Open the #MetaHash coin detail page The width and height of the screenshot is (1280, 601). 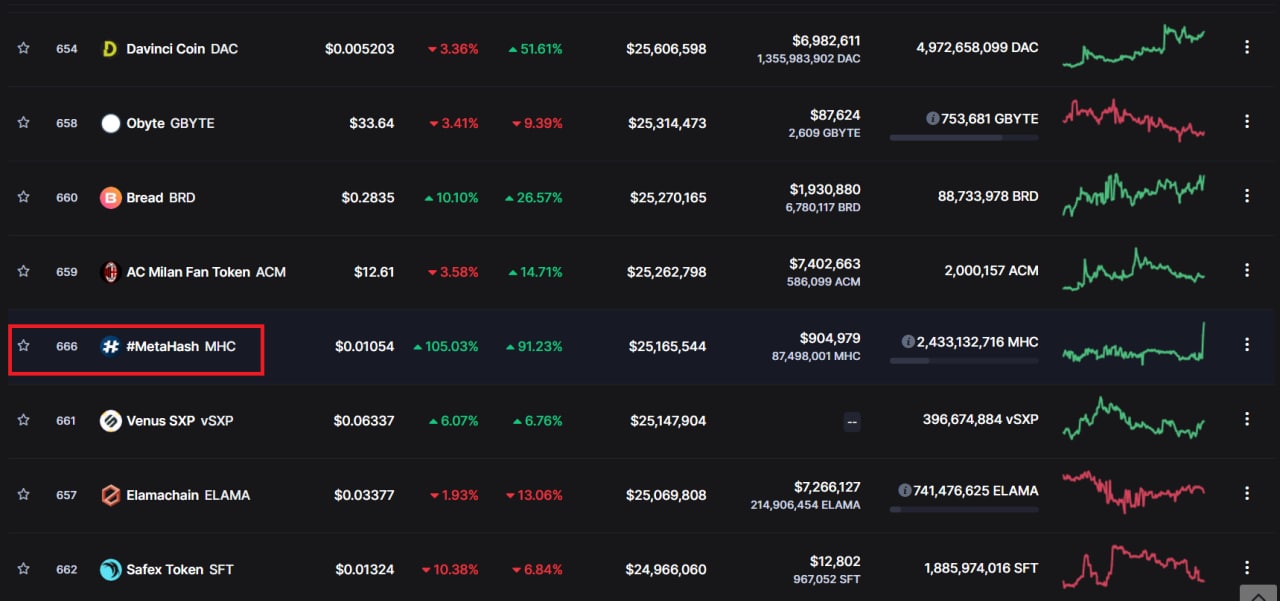(181, 347)
